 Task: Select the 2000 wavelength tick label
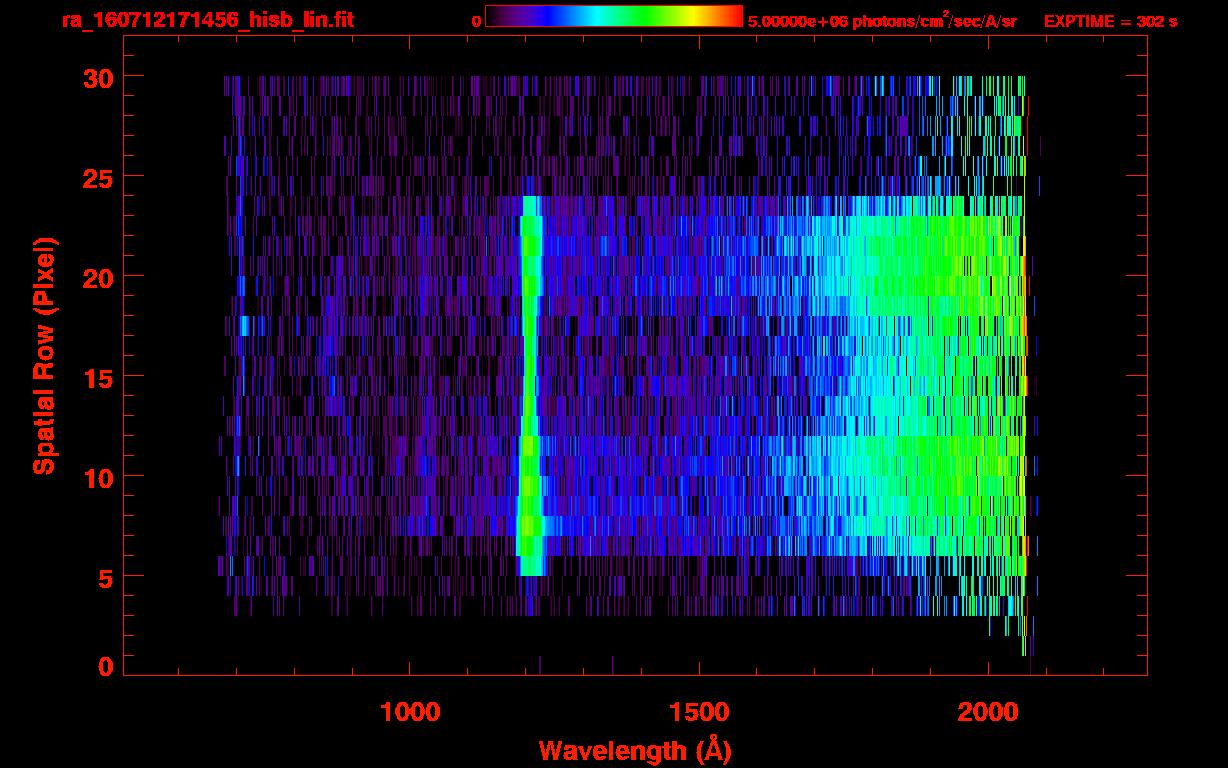pos(987,712)
